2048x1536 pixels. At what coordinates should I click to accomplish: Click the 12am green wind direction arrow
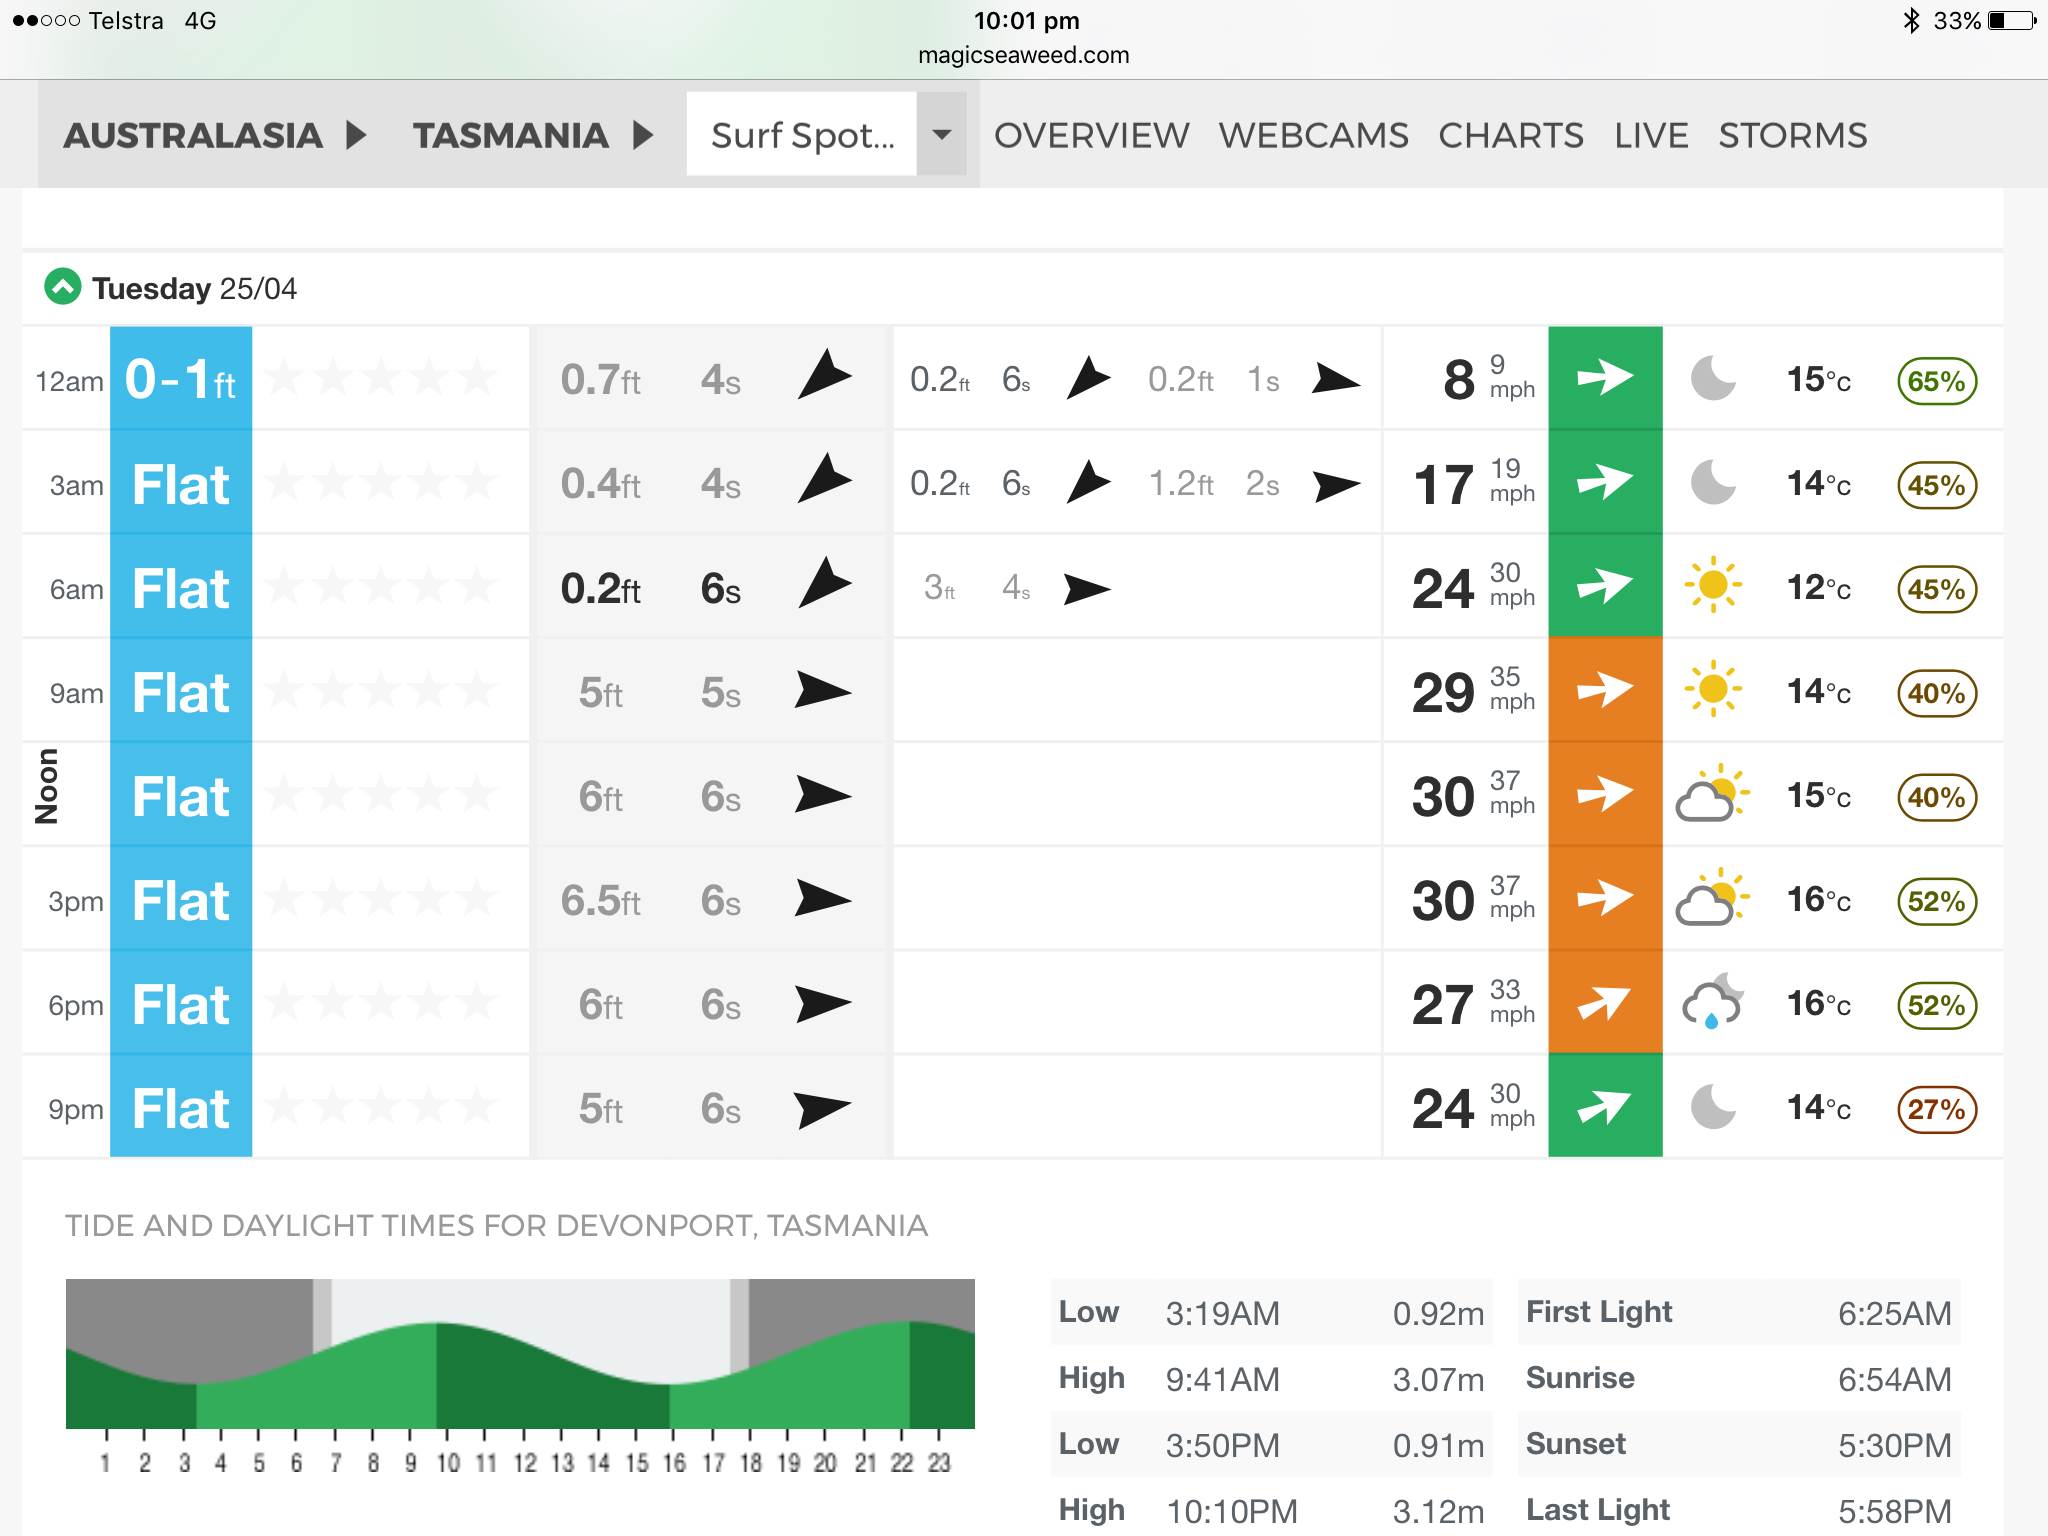coord(1604,379)
